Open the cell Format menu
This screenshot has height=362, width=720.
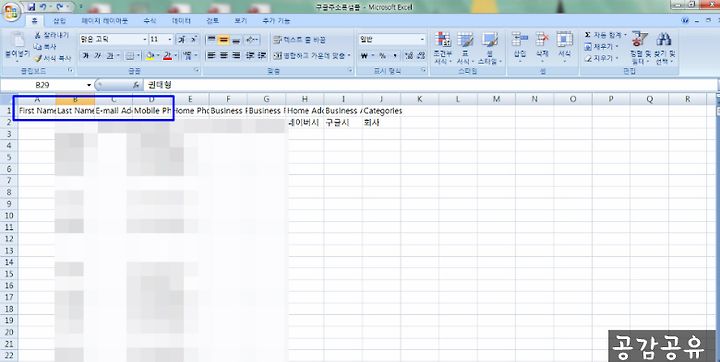pyautogui.click(x=564, y=47)
